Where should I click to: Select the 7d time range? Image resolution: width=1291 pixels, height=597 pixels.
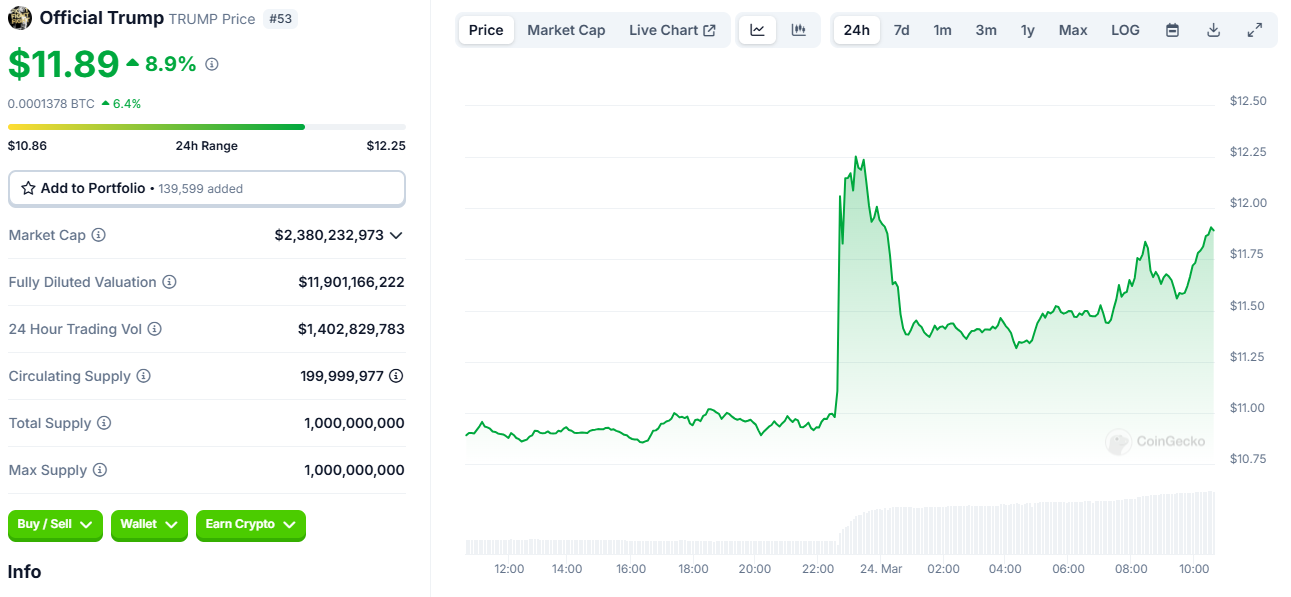coord(901,30)
